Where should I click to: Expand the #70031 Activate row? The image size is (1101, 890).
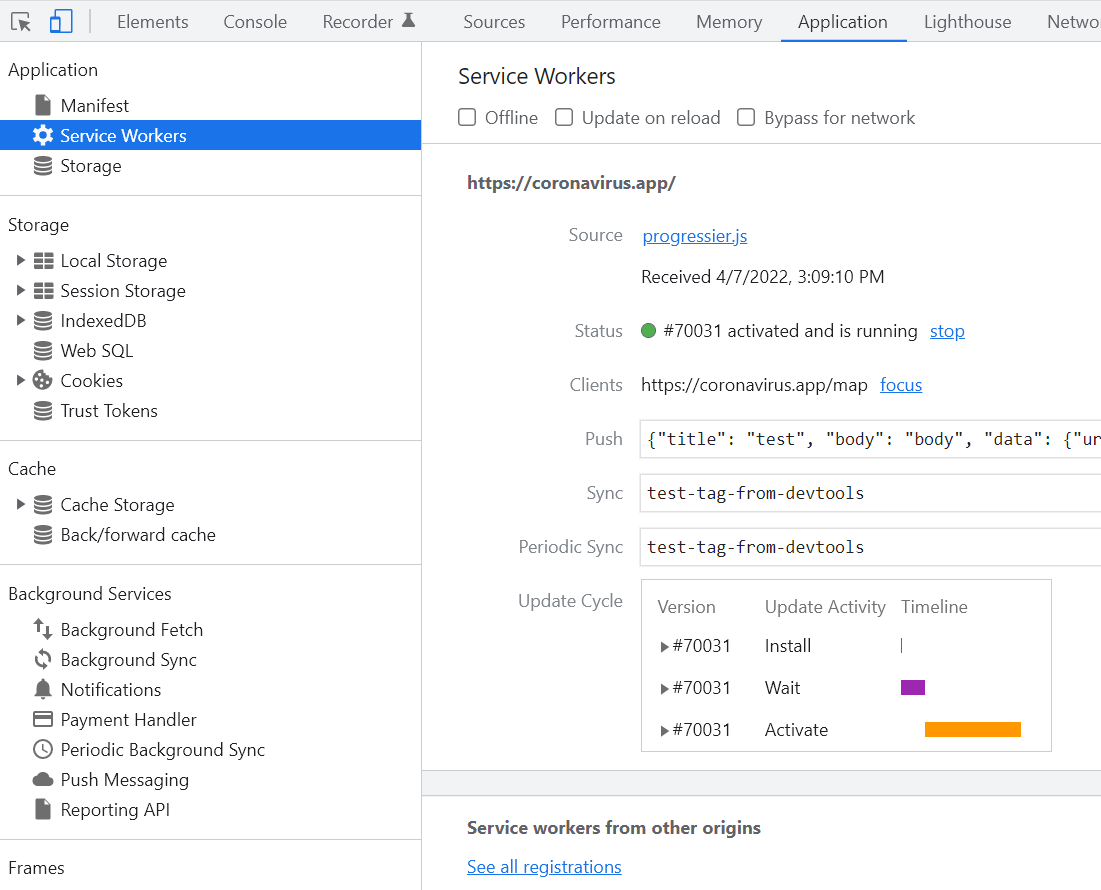(664, 731)
